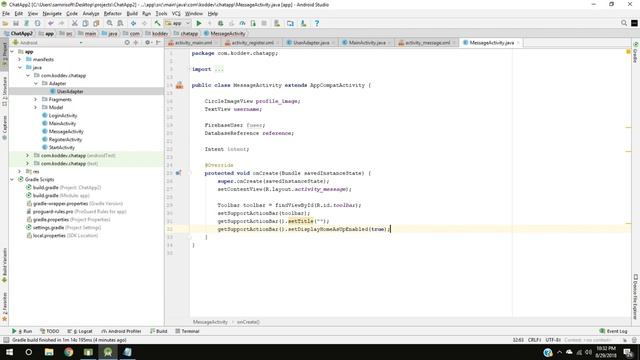
Task: Click the Open folder toolbar icon
Action: (5, 23)
